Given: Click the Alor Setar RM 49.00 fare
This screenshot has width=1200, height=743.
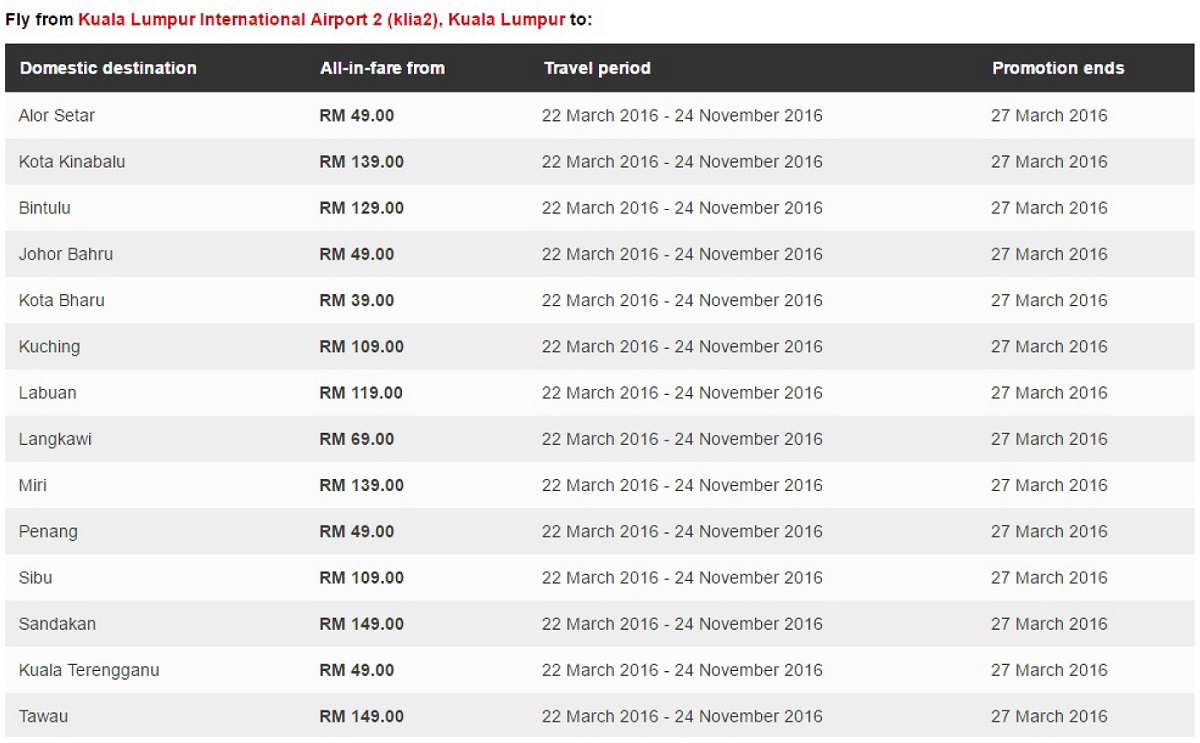Looking at the screenshot, I should [x=357, y=116].
